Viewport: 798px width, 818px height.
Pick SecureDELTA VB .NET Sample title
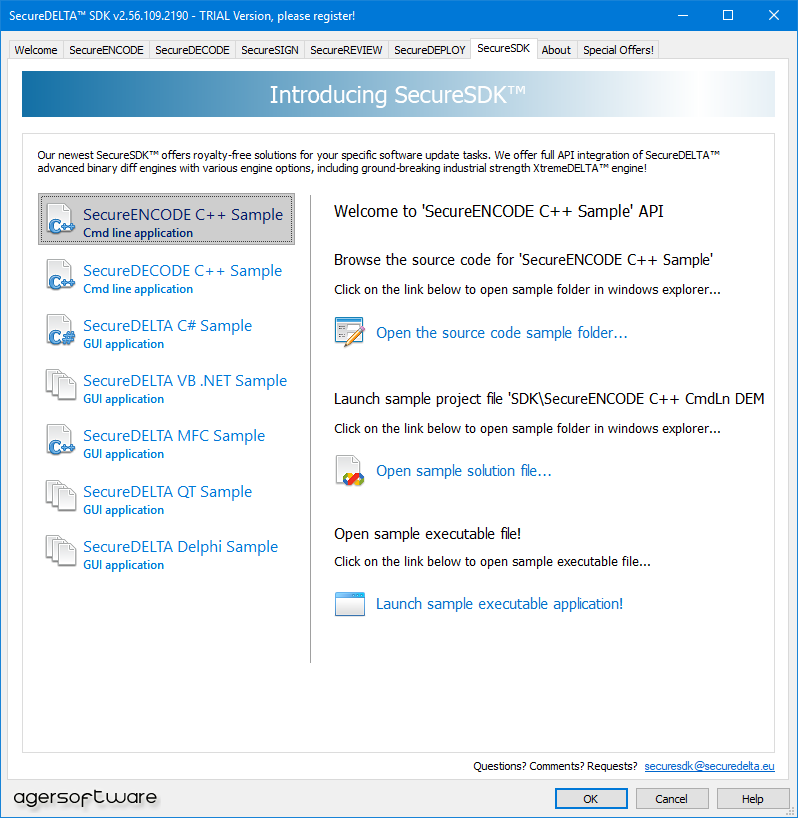click(x=185, y=381)
